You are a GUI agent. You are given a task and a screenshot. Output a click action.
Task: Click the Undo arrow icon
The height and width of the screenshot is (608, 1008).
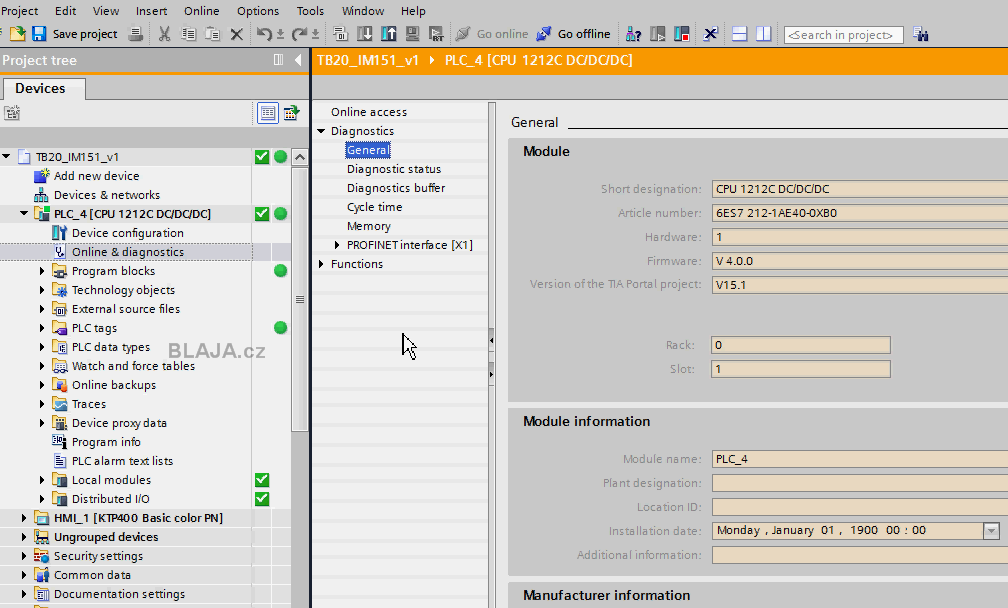(264, 33)
